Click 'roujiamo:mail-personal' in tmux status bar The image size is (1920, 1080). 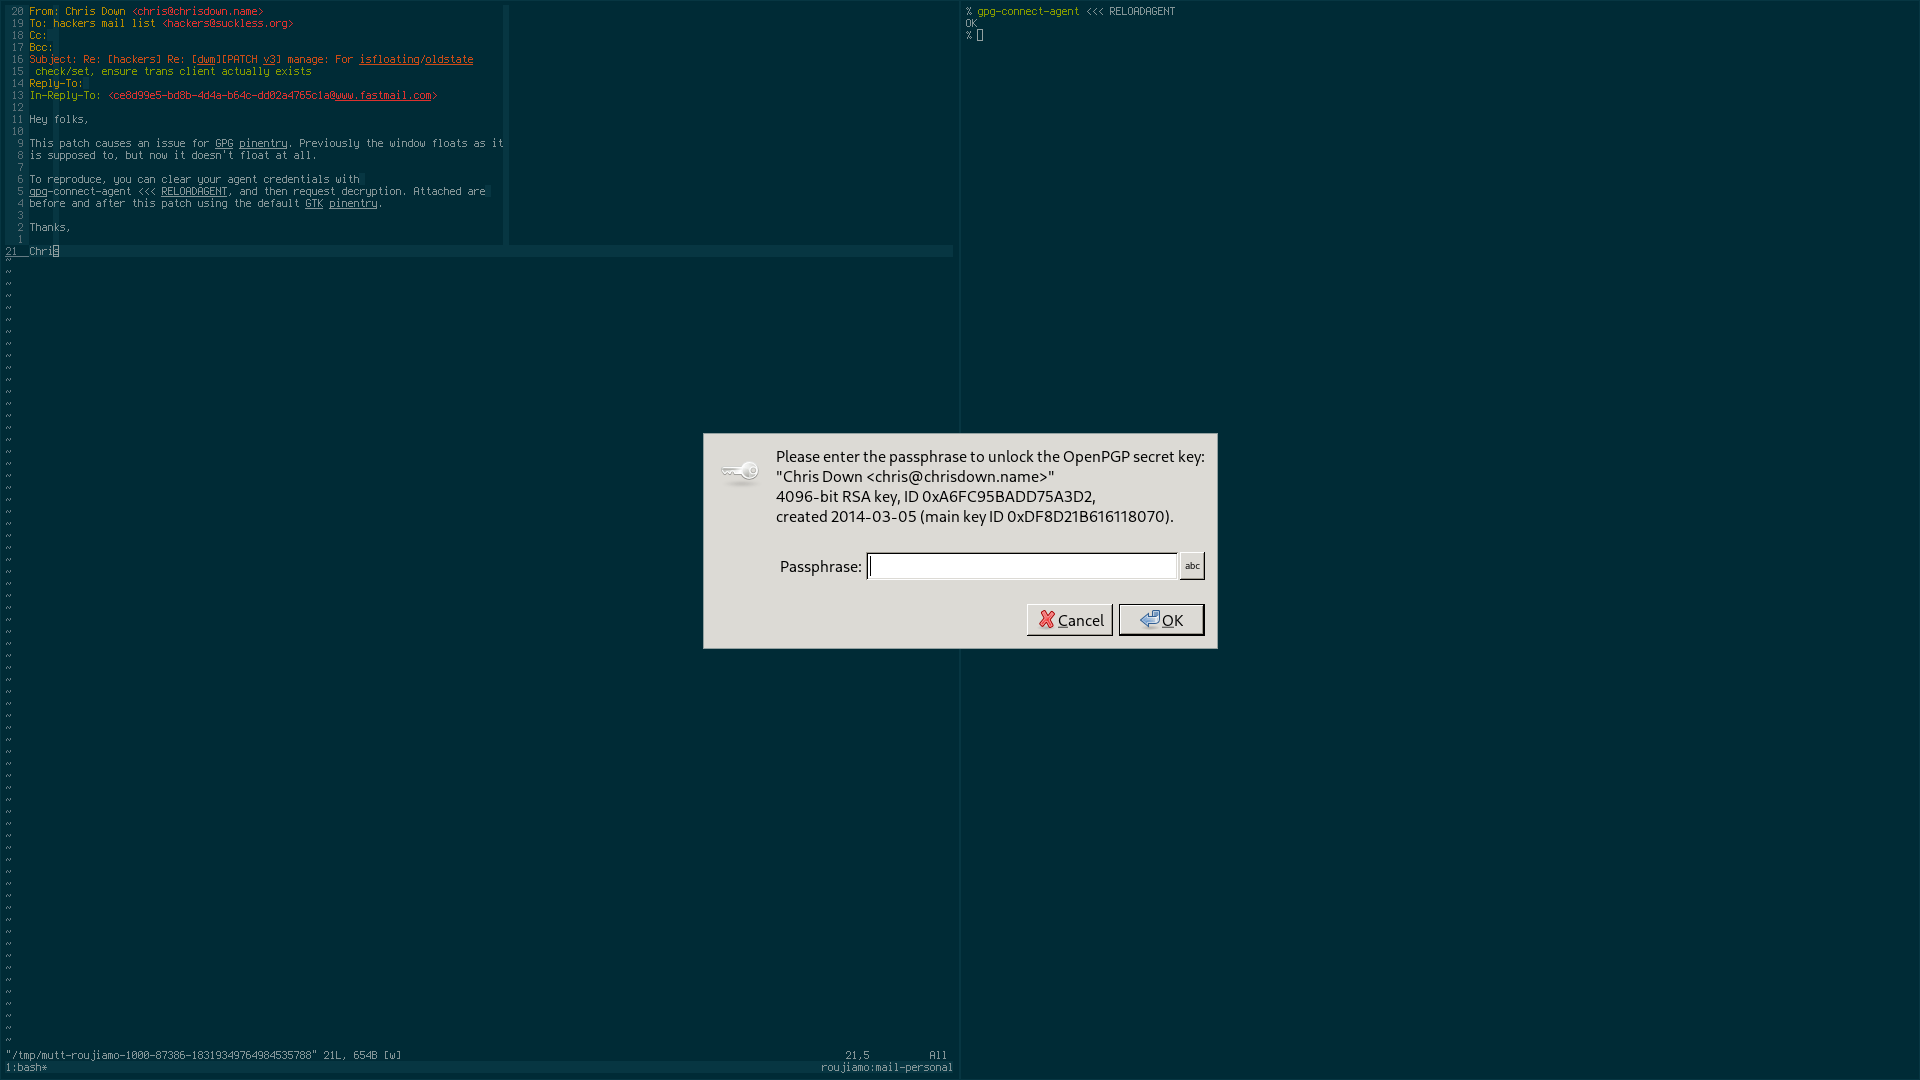[x=887, y=1068]
